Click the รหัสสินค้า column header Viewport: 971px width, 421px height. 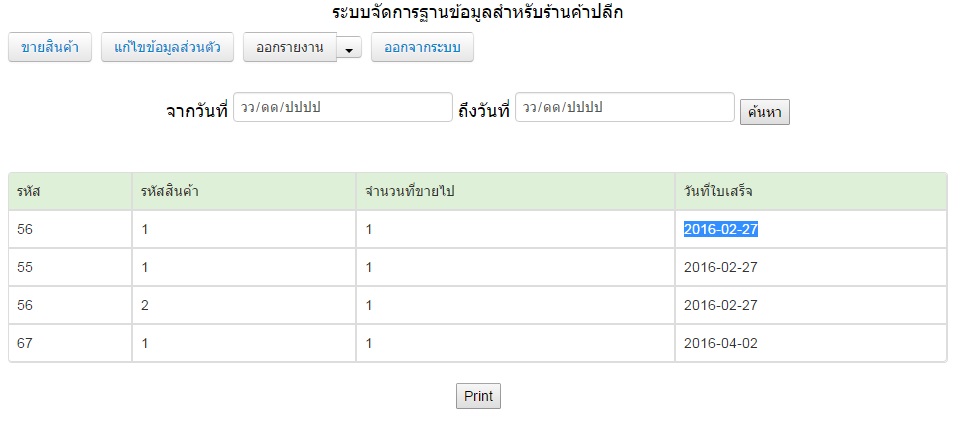click(168, 191)
